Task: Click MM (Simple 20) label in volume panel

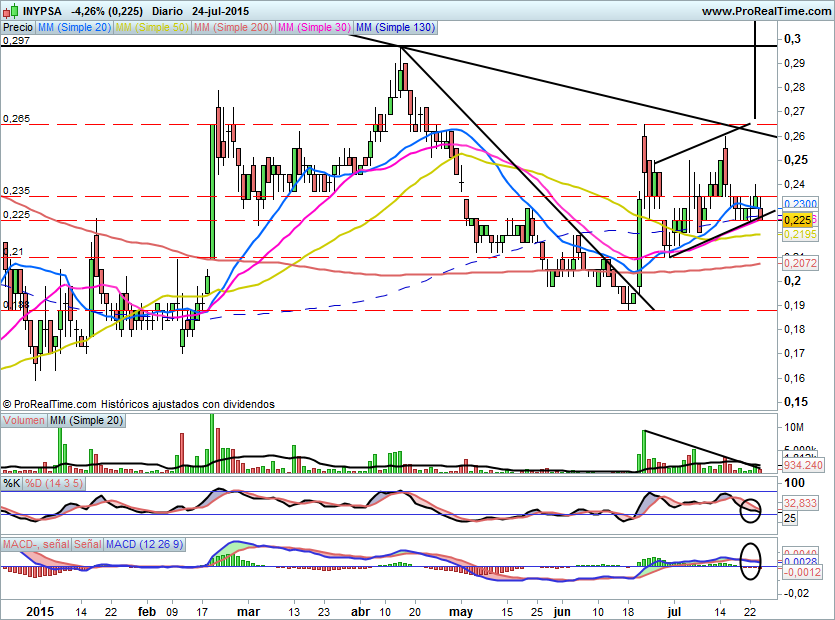Action: pos(86,420)
